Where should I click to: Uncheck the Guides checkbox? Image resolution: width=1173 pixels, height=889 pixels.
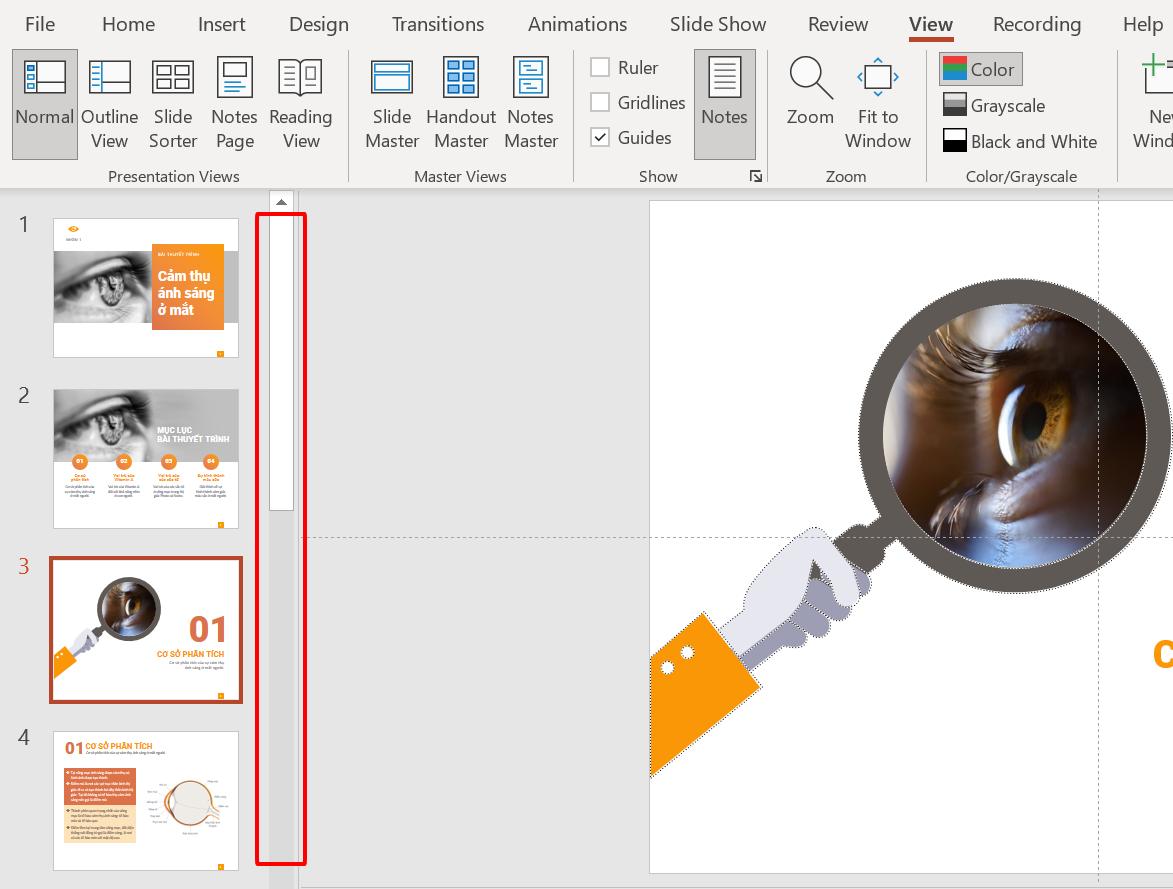(x=600, y=137)
